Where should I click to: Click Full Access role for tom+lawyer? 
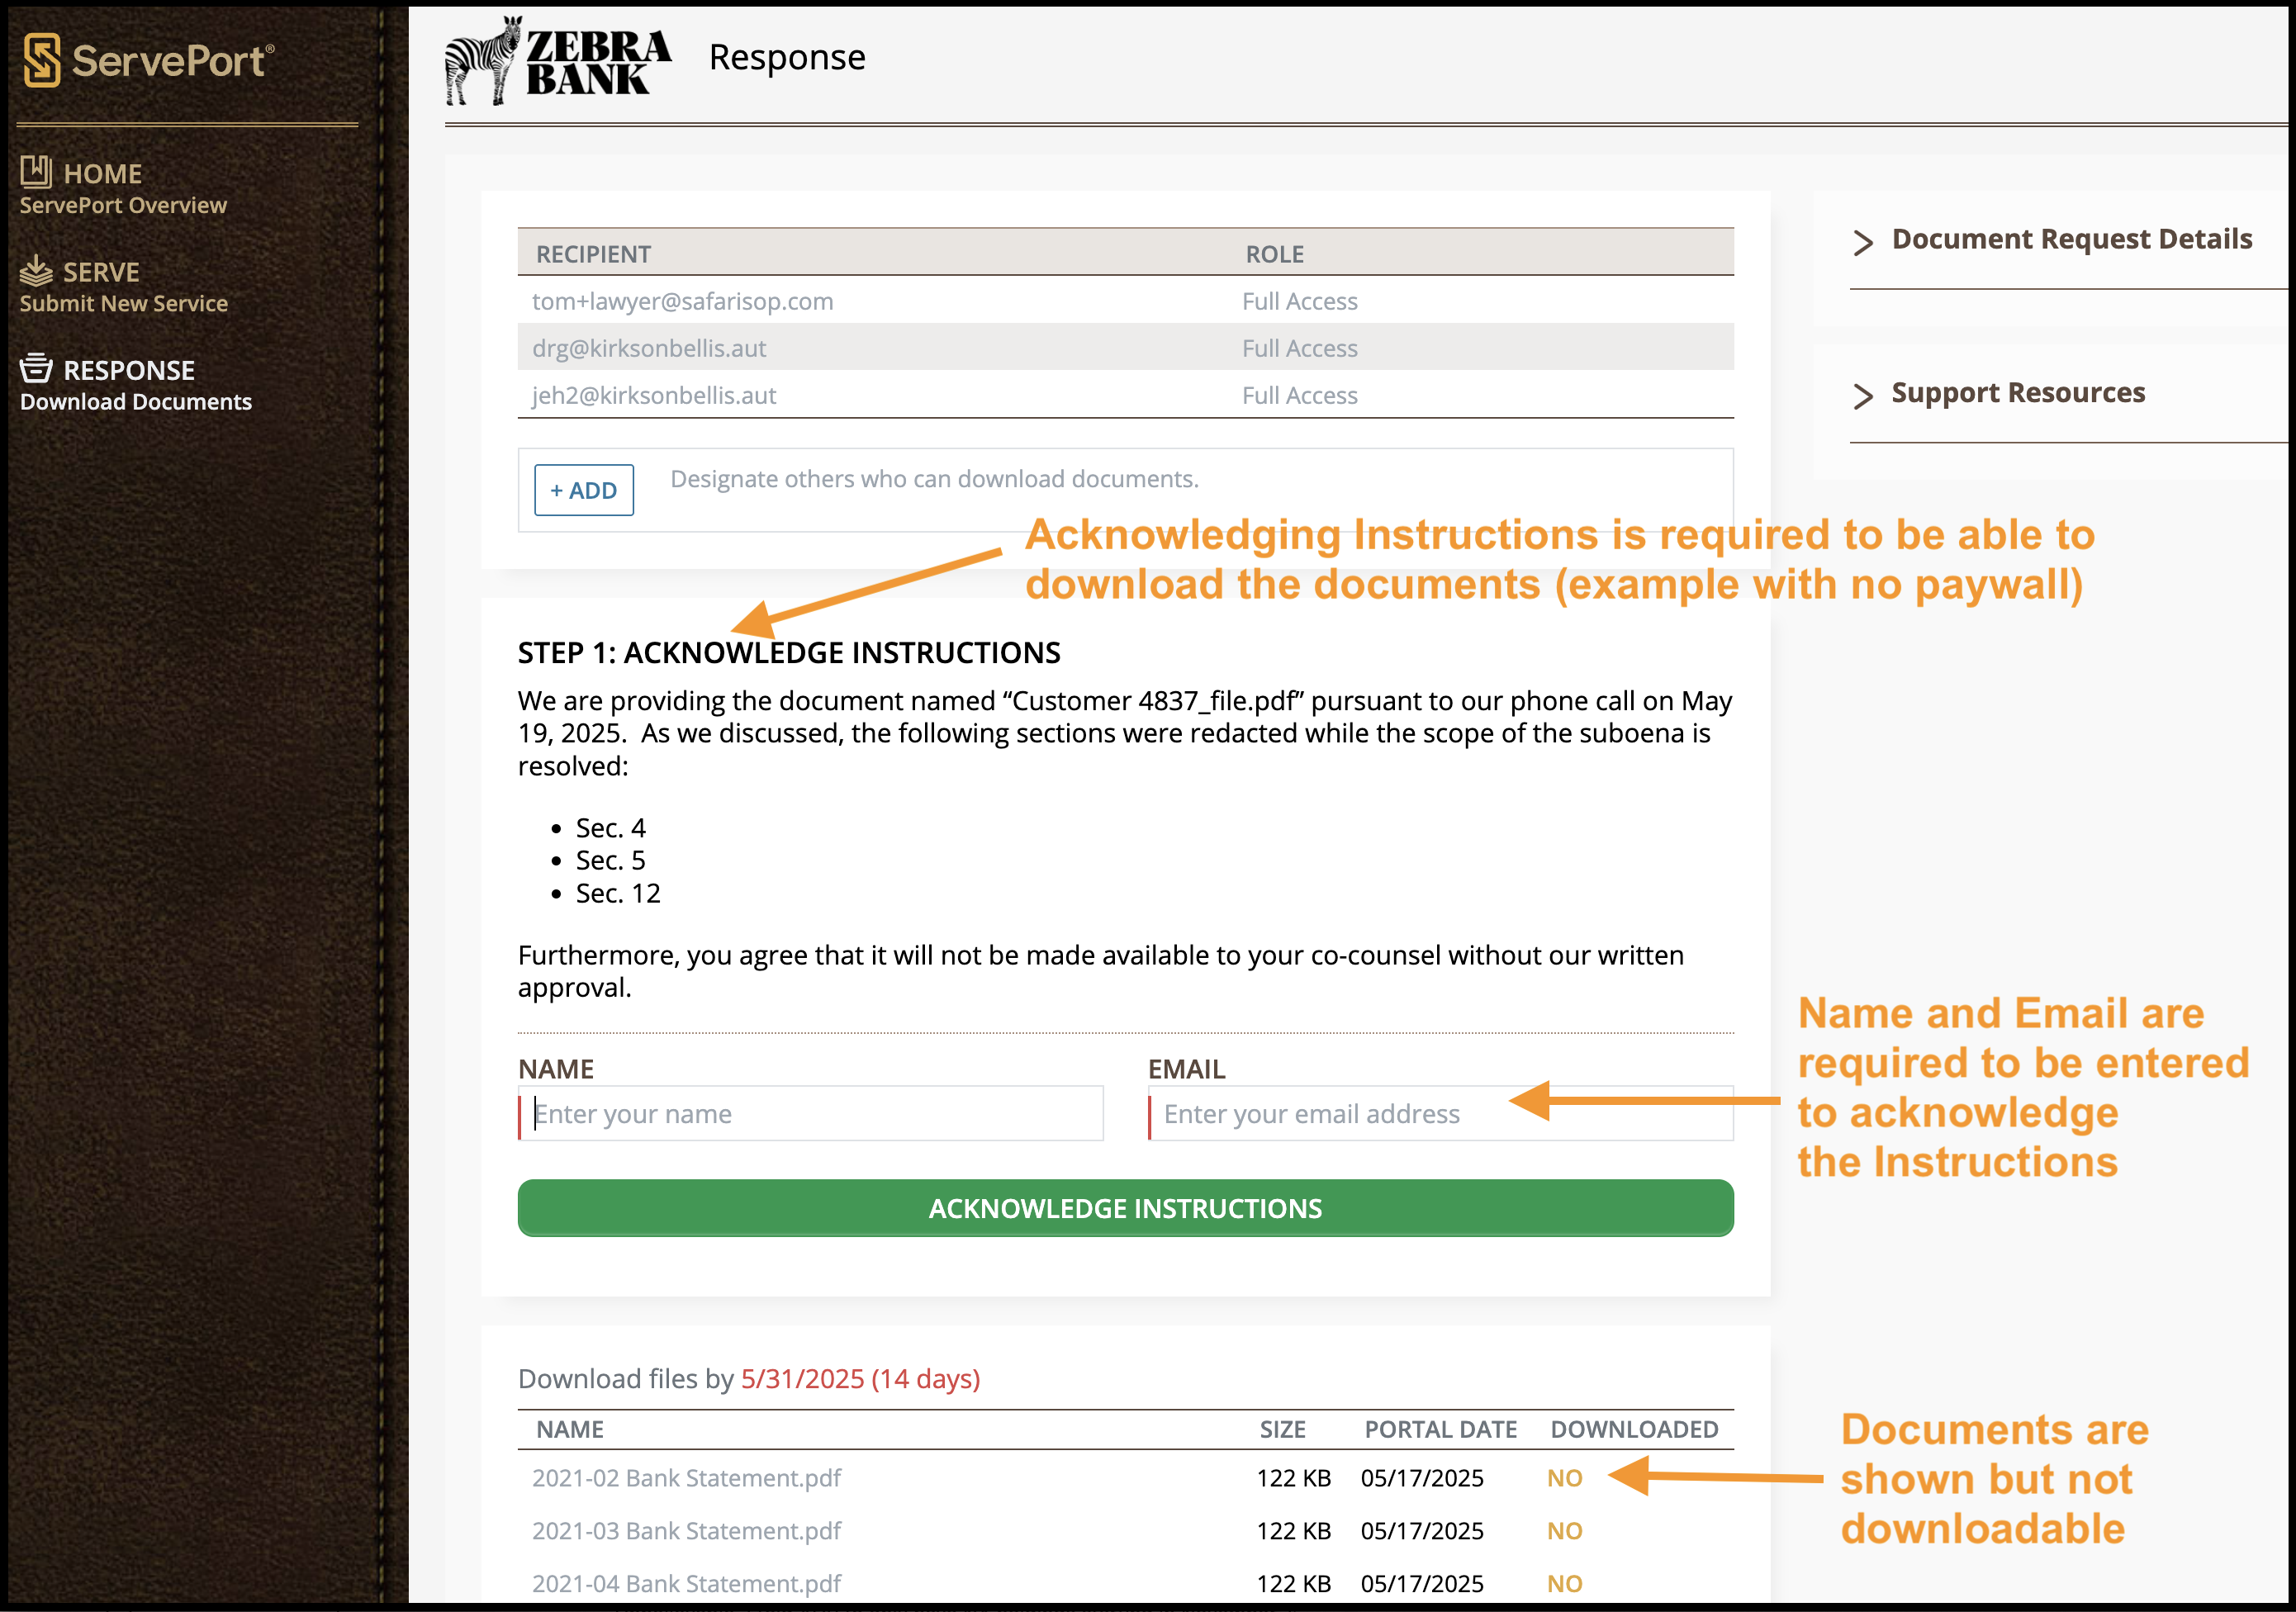pyautogui.click(x=1299, y=301)
